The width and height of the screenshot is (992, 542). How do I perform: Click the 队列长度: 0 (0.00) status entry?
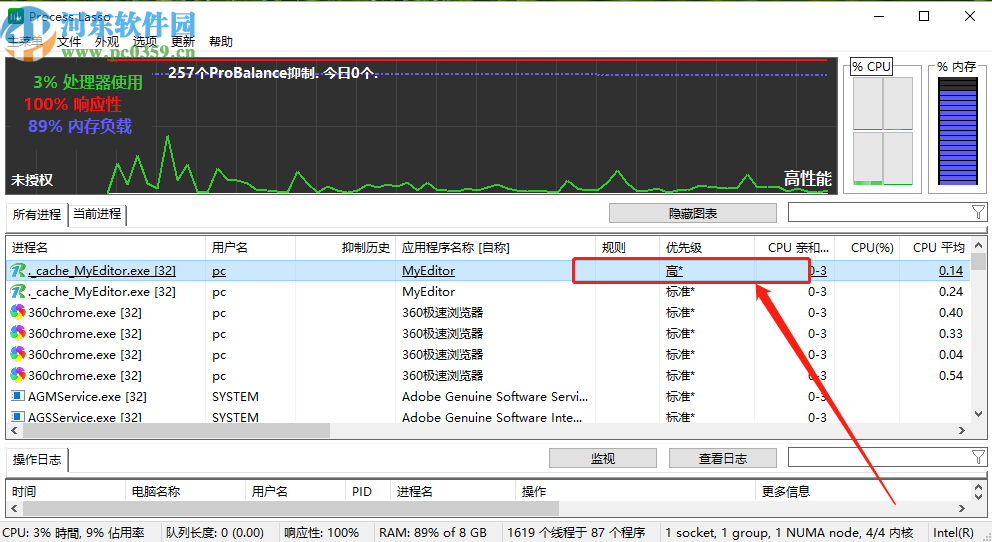pos(215,533)
